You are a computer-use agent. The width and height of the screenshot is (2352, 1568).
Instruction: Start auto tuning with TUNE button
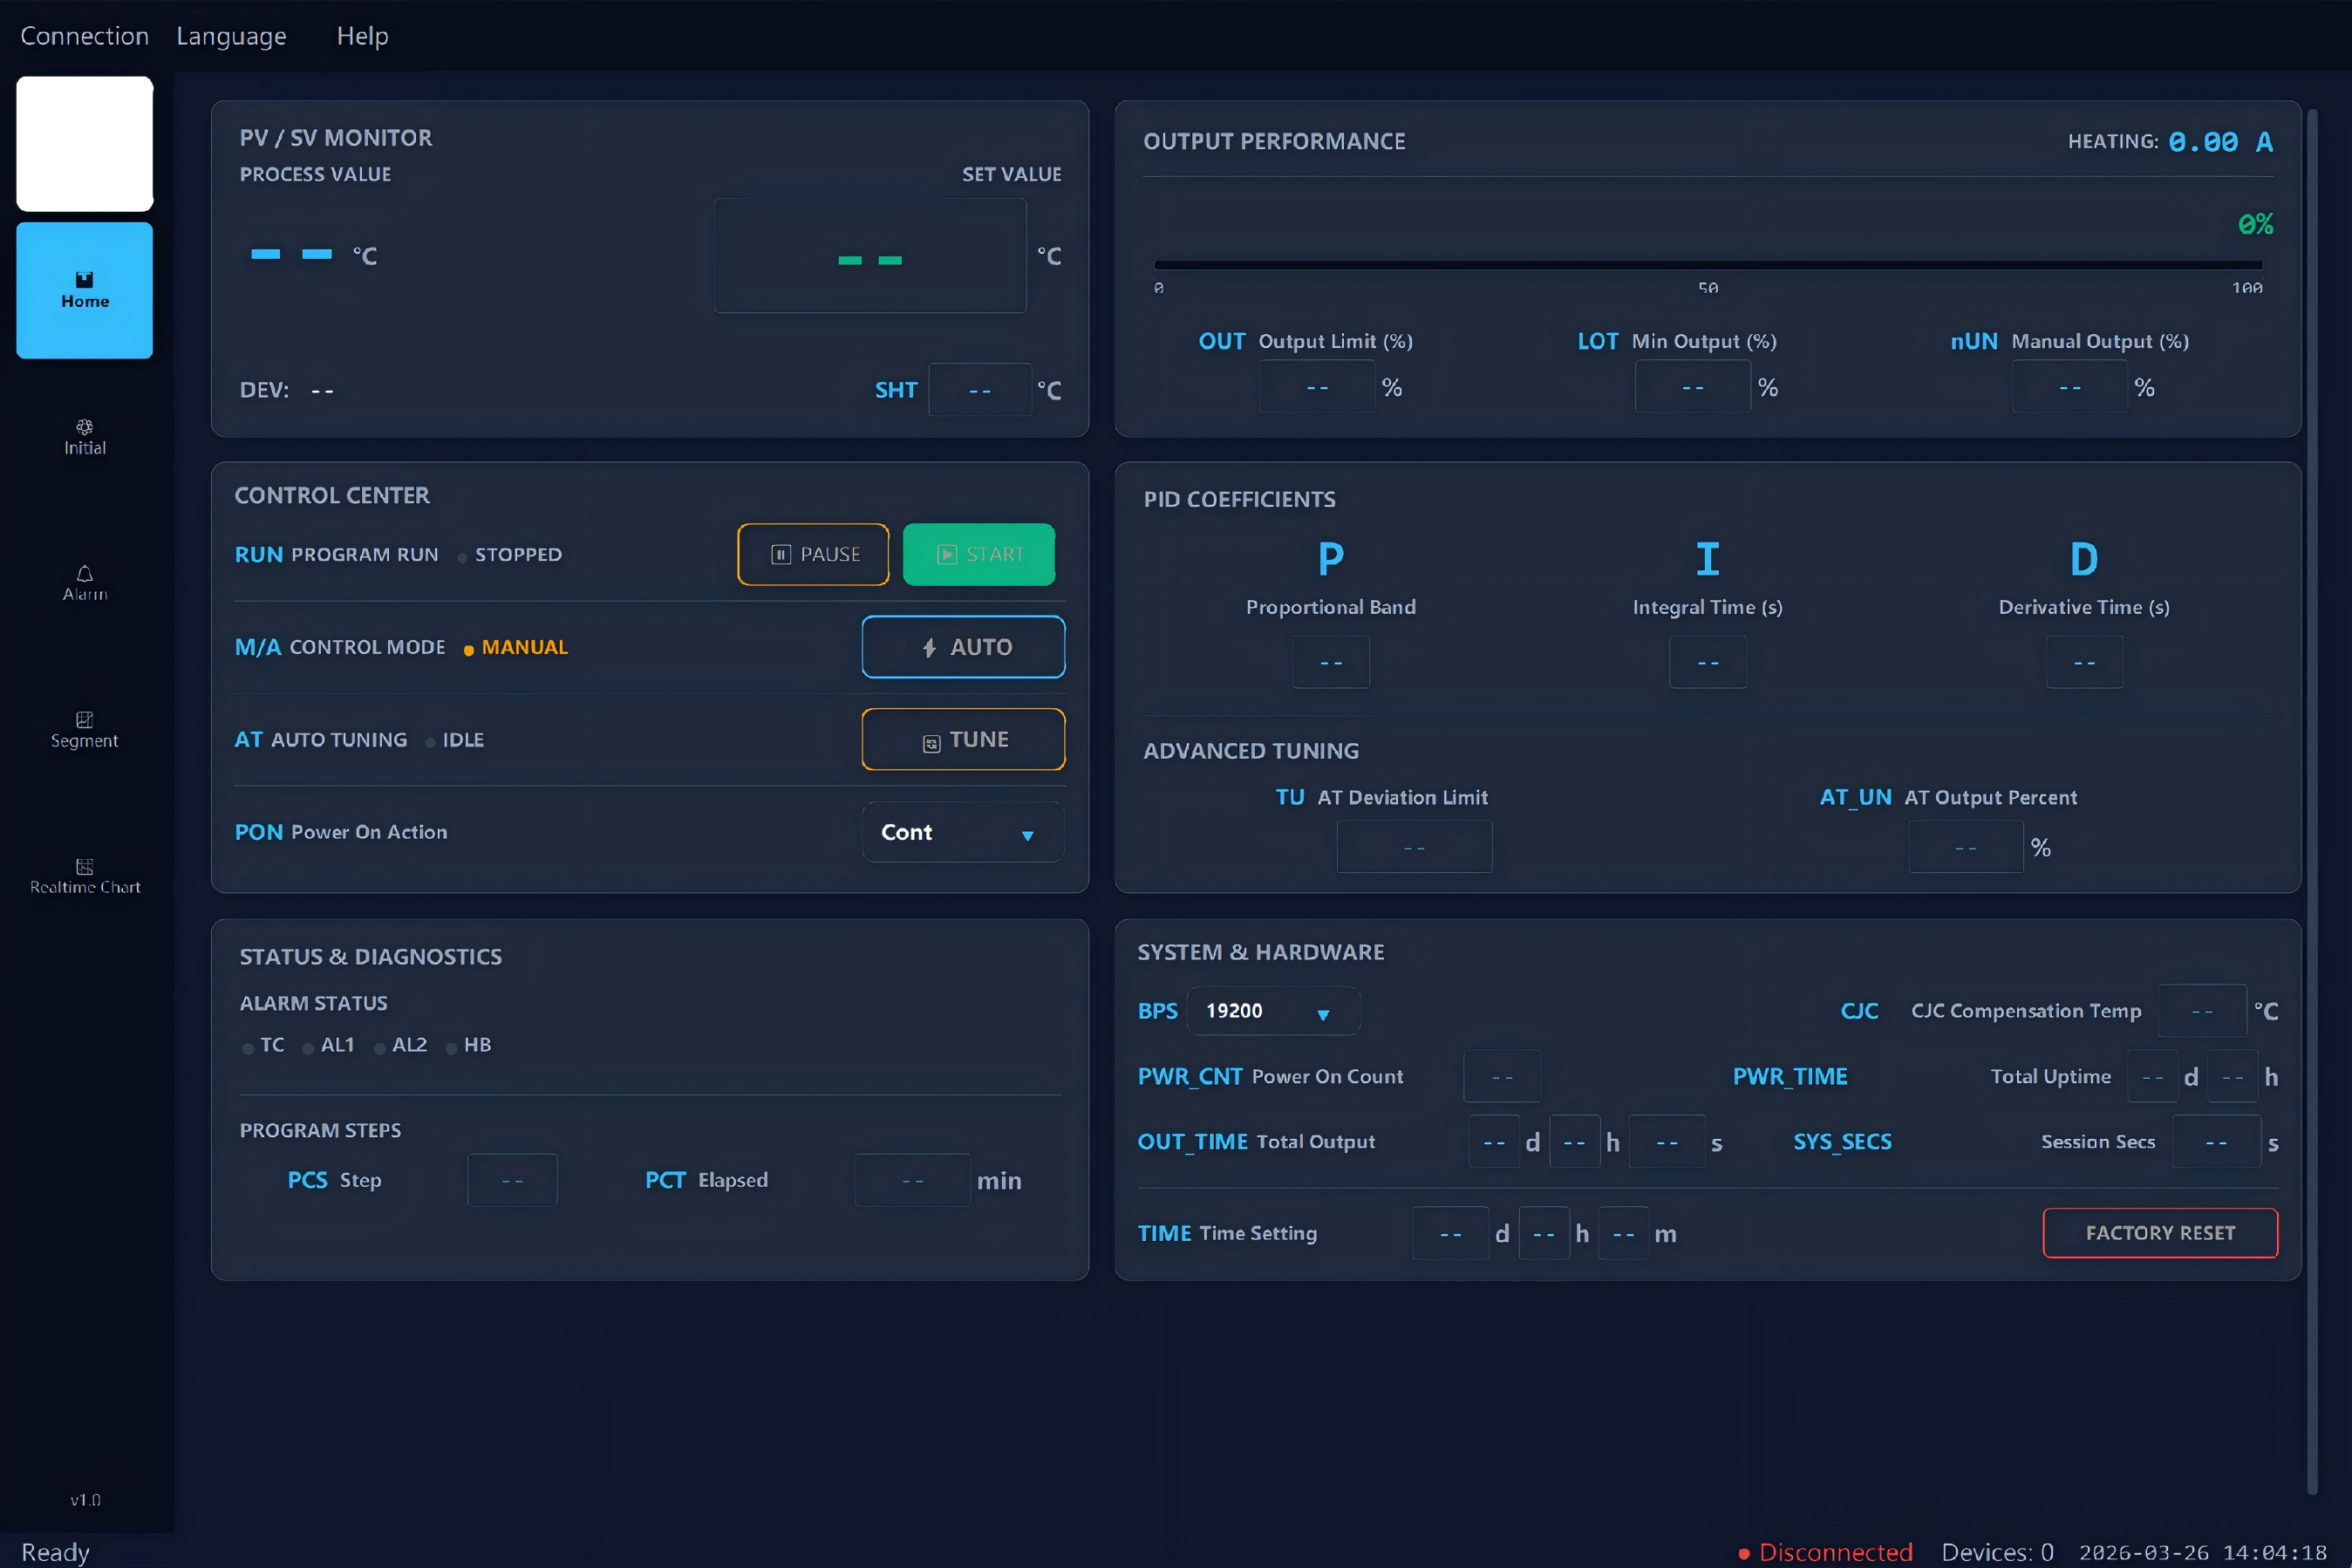click(x=962, y=739)
